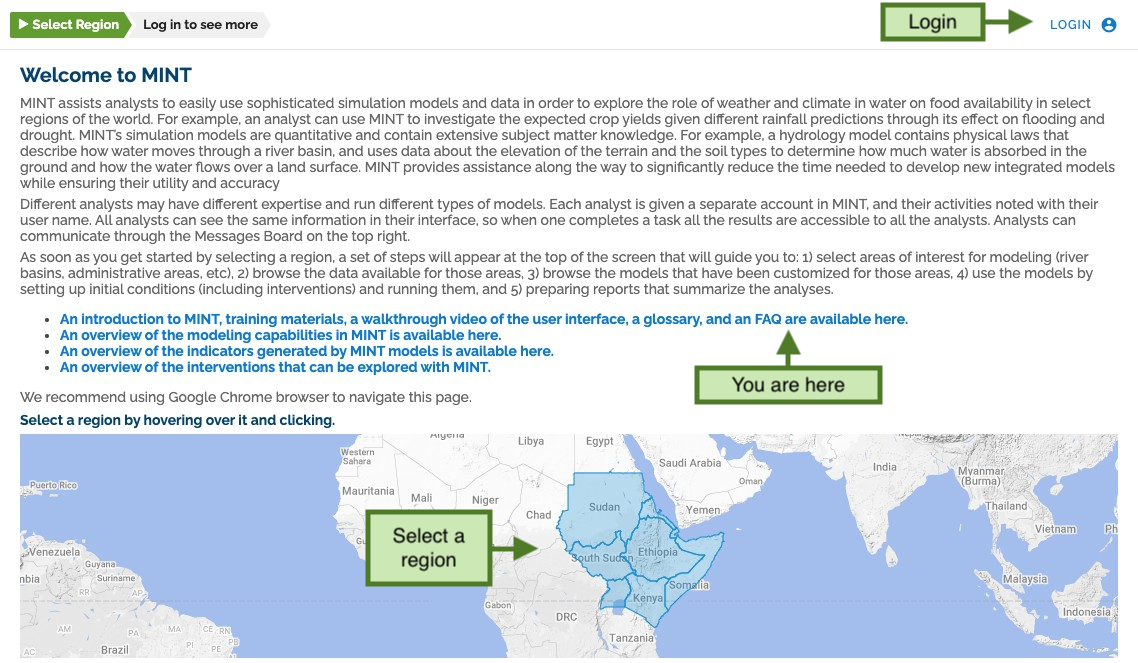Click the user account icon beside LOGIN
This screenshot has width=1138, height=663.
tap(1108, 25)
